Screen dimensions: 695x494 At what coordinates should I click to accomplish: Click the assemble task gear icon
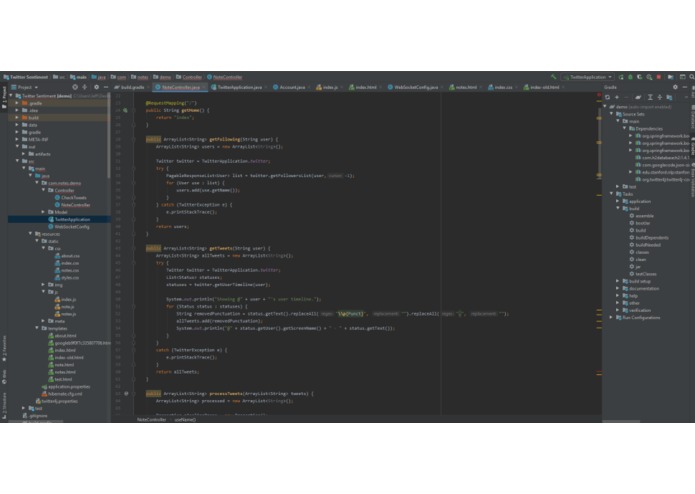[x=632, y=216]
